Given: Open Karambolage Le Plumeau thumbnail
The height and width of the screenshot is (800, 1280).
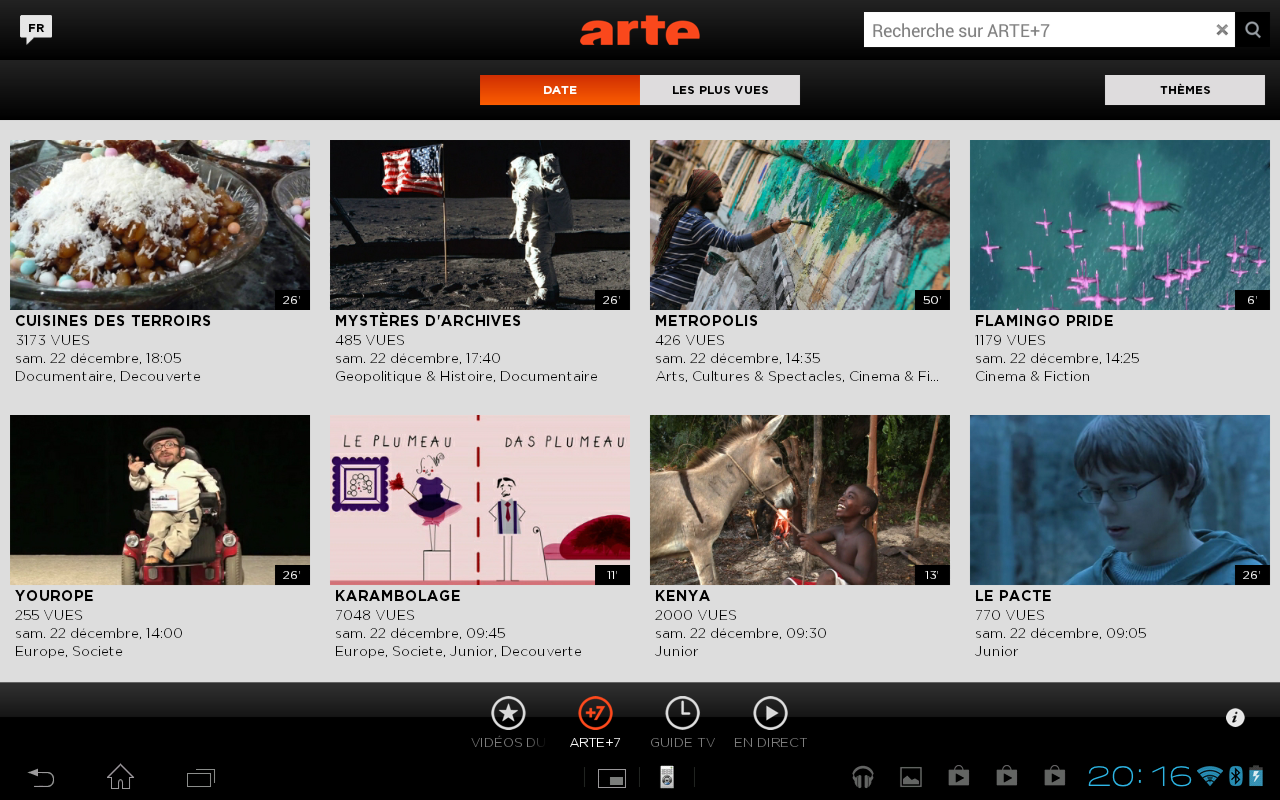Looking at the screenshot, I should [480, 500].
